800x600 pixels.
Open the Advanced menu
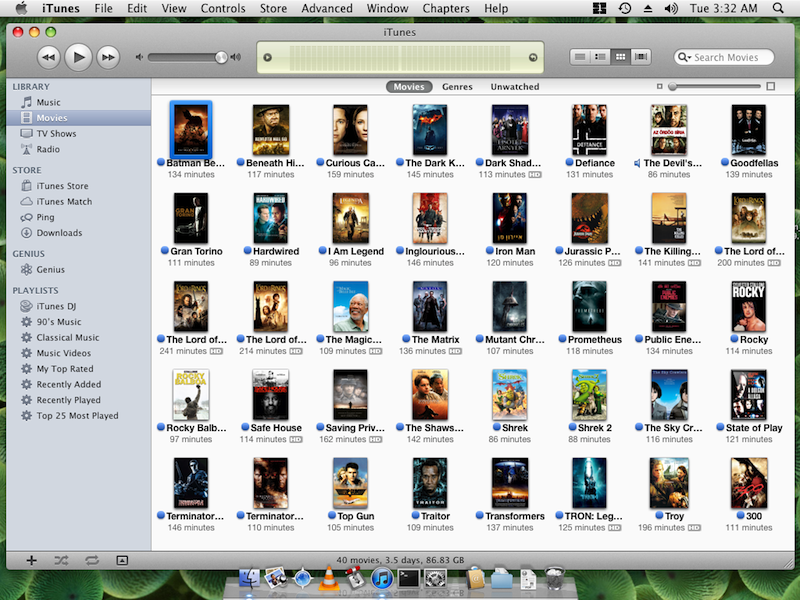(327, 8)
